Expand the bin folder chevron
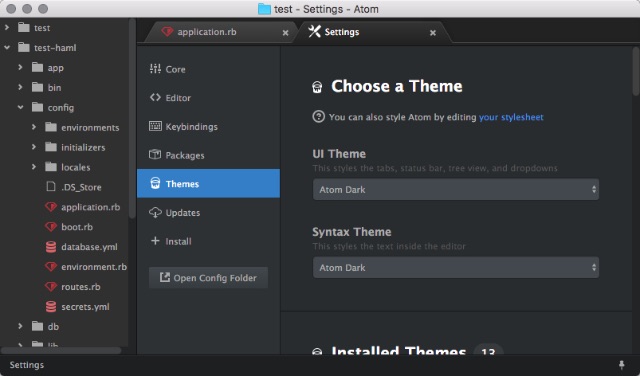Screen dimensions: 640x376 [20, 87]
